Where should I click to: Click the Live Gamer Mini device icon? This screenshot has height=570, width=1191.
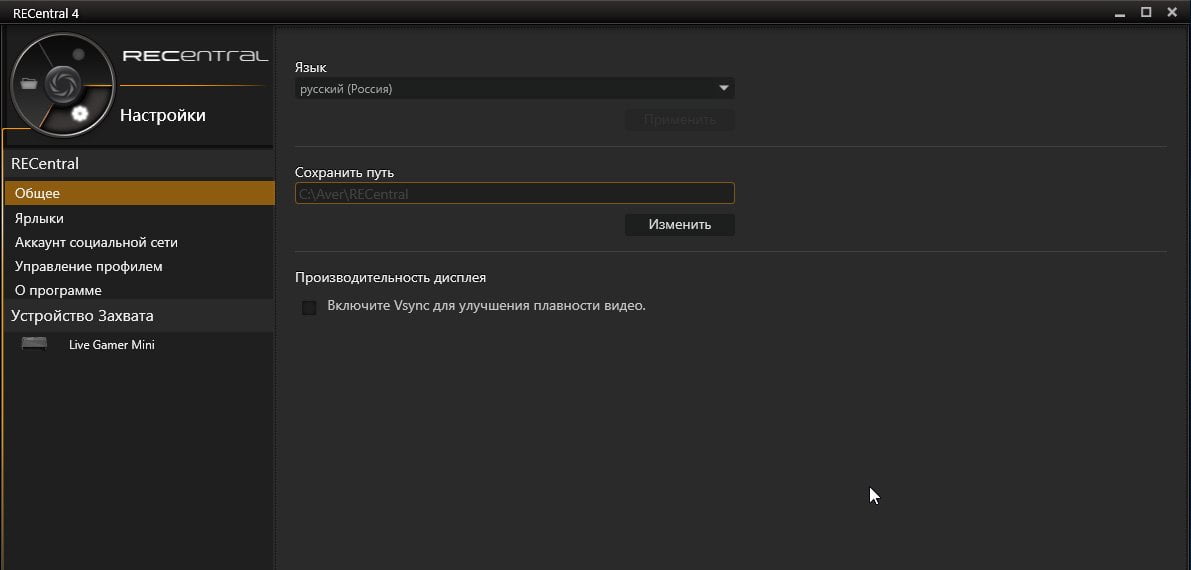34,344
